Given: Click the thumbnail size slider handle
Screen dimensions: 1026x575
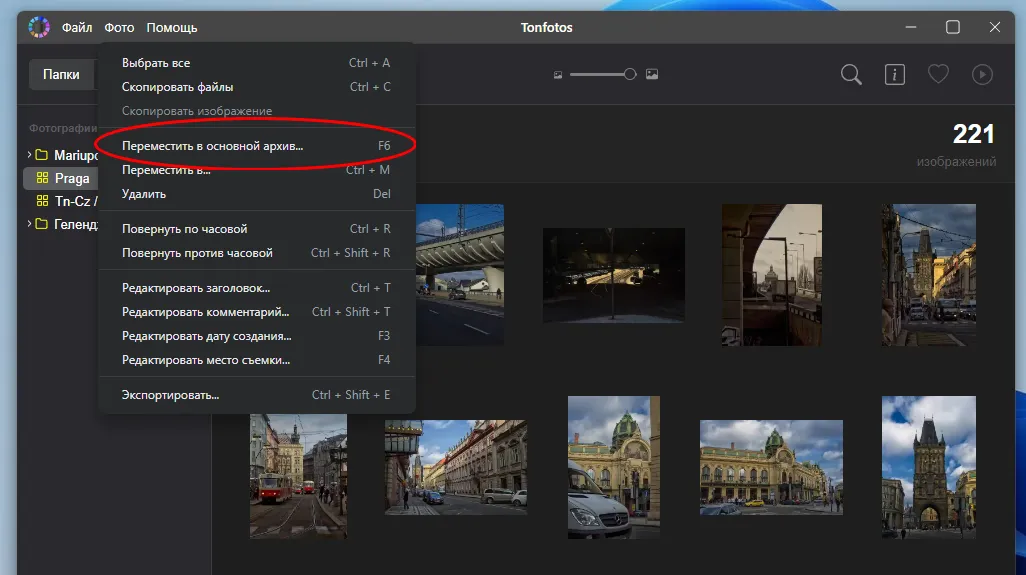Looking at the screenshot, I should (630, 74).
